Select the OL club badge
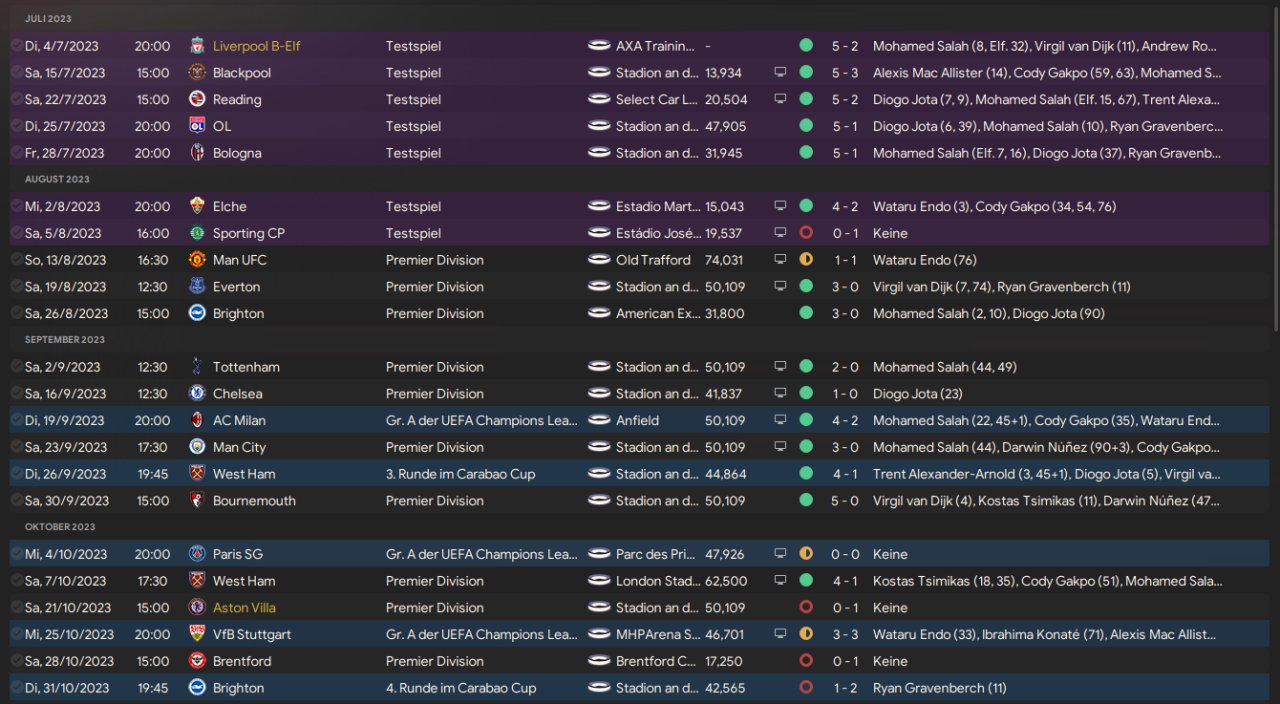Image resolution: width=1280 pixels, height=704 pixels. click(197, 127)
